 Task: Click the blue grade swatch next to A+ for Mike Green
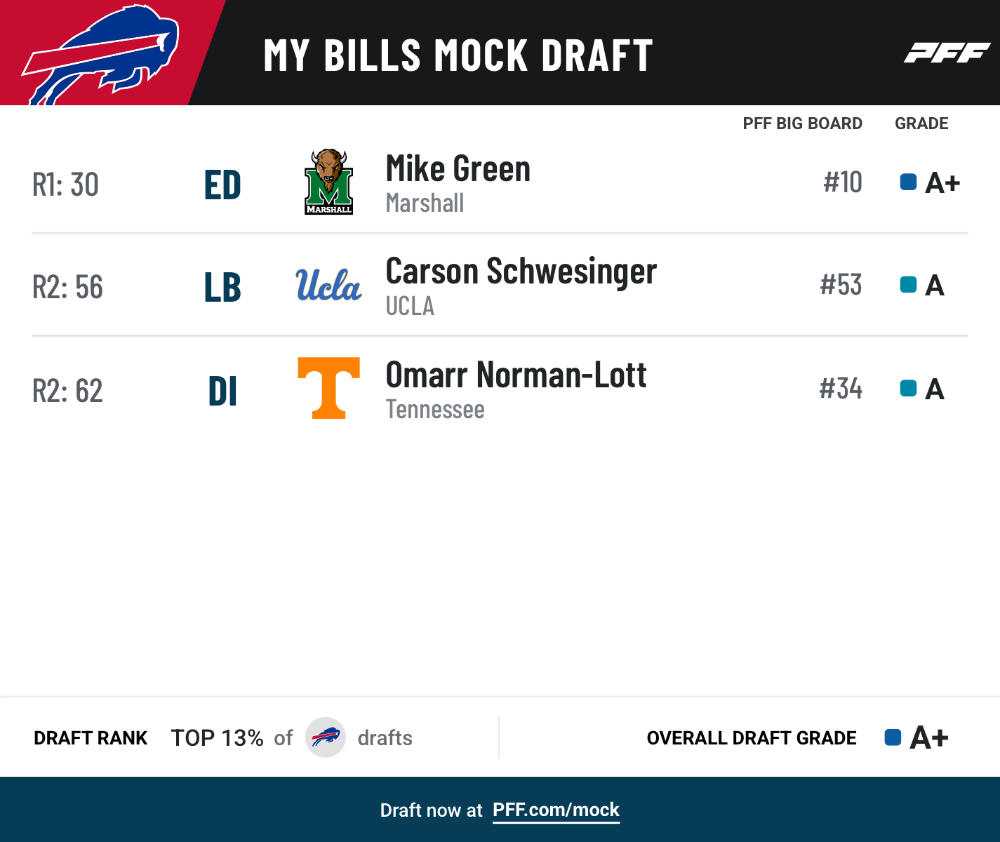click(908, 182)
